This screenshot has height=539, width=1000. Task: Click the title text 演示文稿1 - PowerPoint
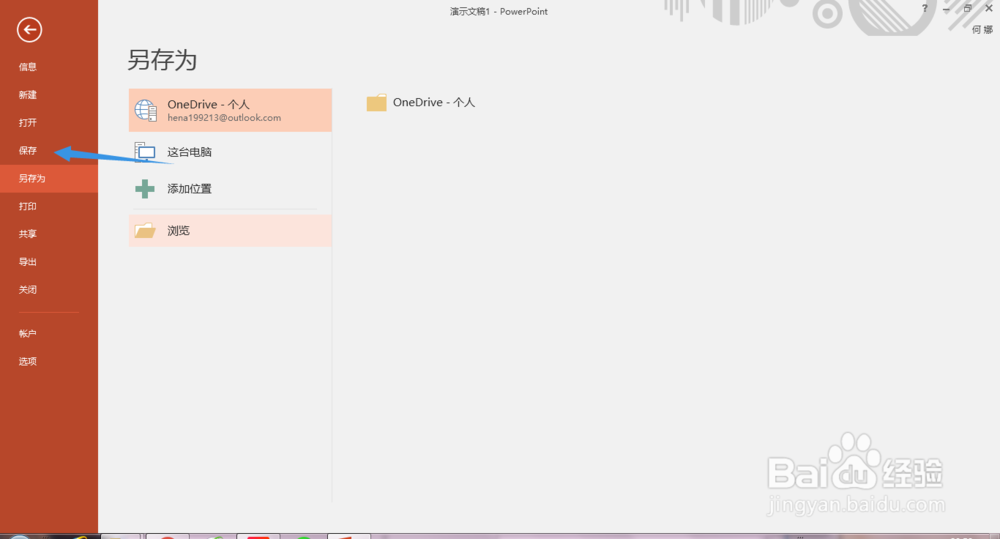pyautogui.click(x=499, y=11)
